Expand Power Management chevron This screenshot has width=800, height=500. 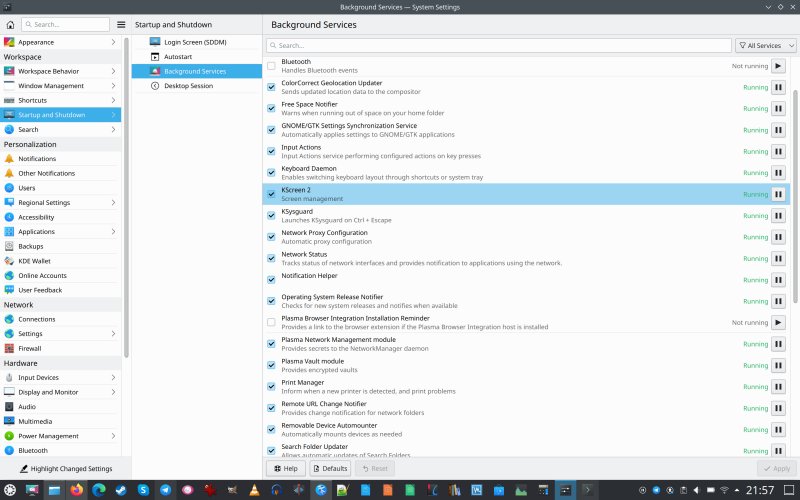pos(113,436)
